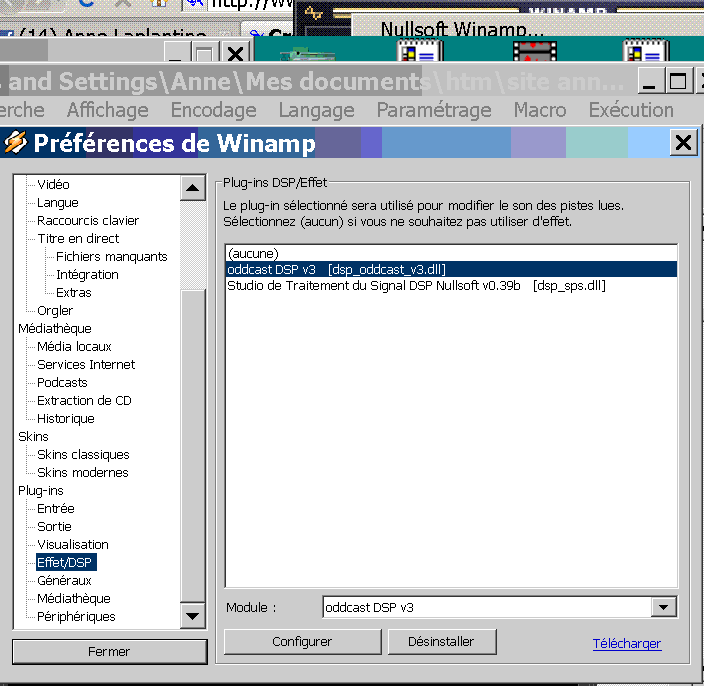
Task: Open Historique preferences page
Action: coord(66,418)
